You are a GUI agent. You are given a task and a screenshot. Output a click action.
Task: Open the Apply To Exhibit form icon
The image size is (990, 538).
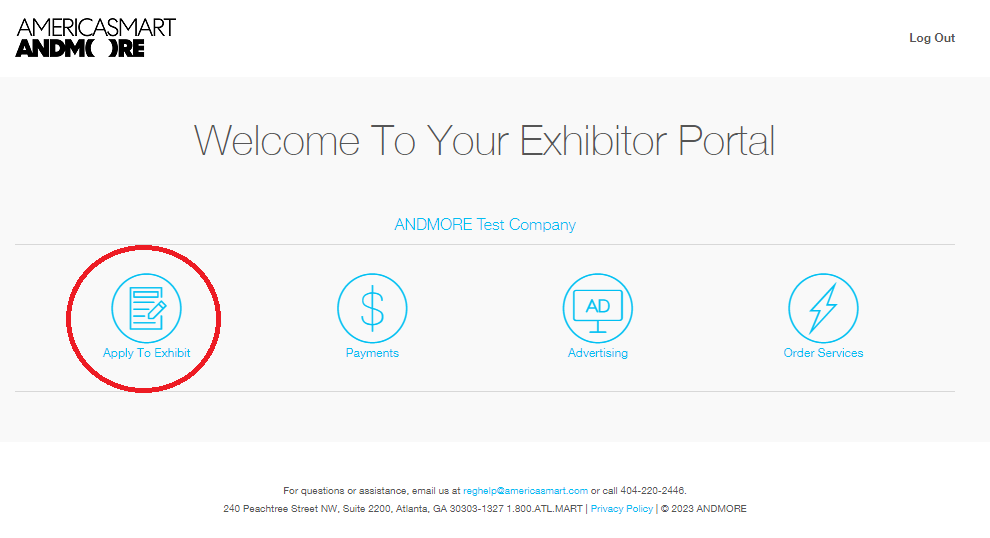click(x=146, y=308)
